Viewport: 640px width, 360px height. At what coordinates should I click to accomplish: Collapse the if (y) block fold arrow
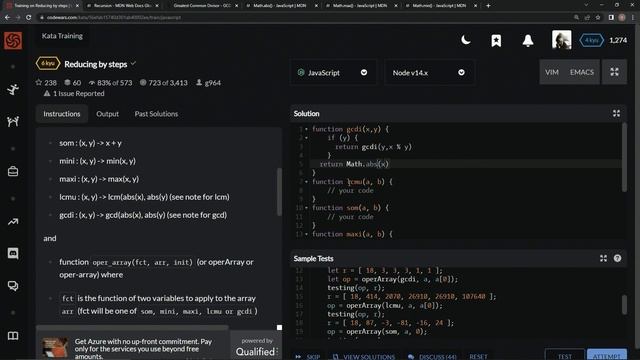pyautogui.click(x=307, y=138)
